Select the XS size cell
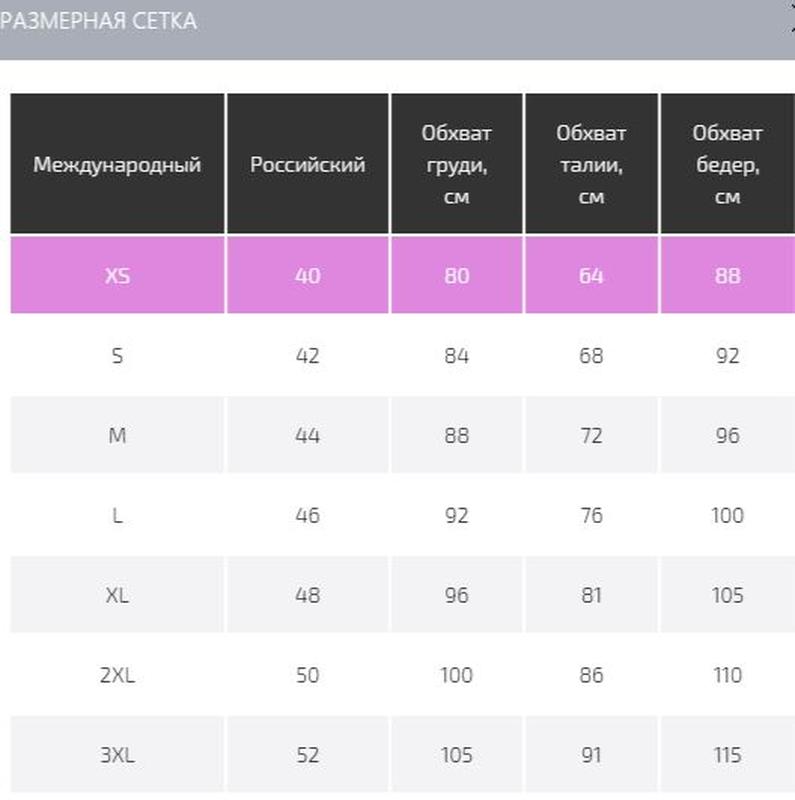This screenshot has width=795, height=800. (x=117, y=275)
